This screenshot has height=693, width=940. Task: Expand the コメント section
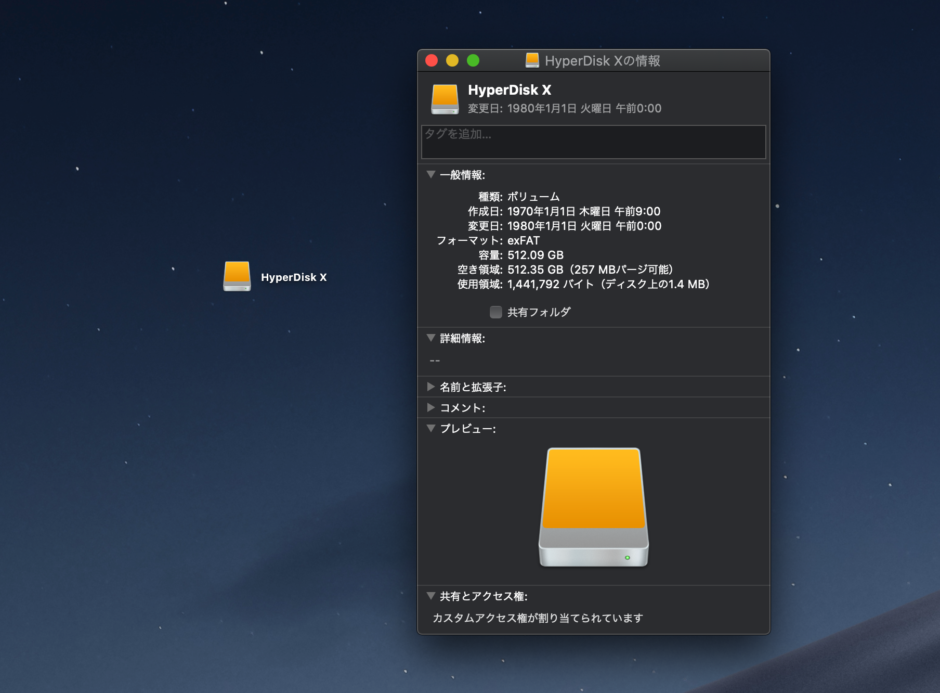pyautogui.click(x=430, y=408)
